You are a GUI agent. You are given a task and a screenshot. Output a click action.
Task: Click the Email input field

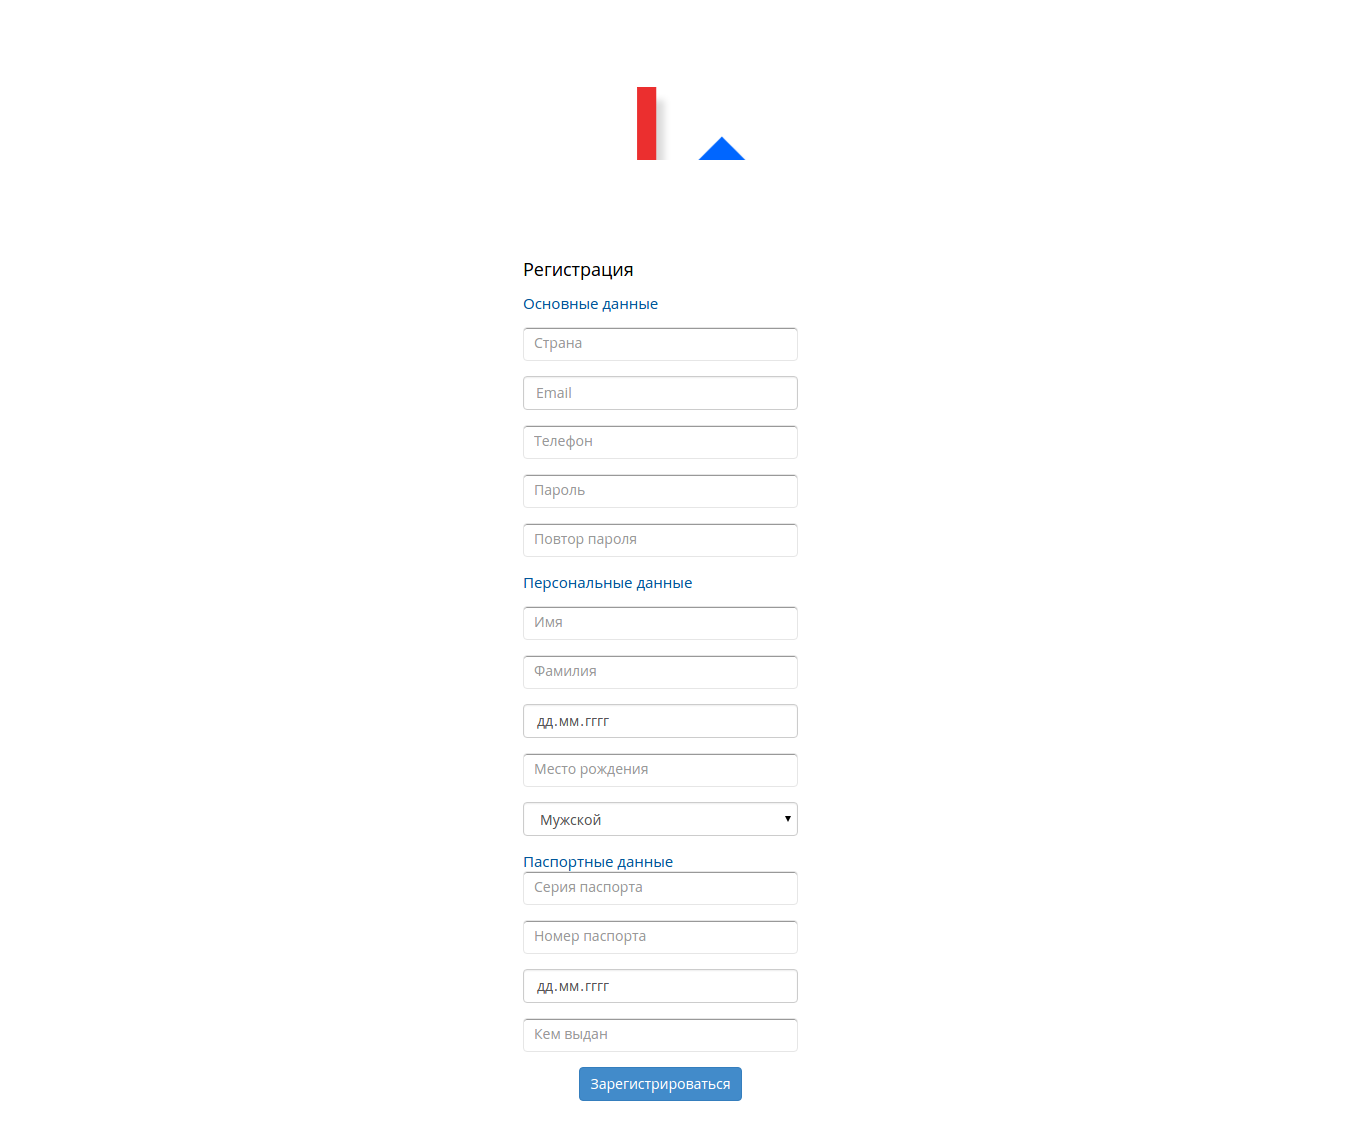click(660, 392)
